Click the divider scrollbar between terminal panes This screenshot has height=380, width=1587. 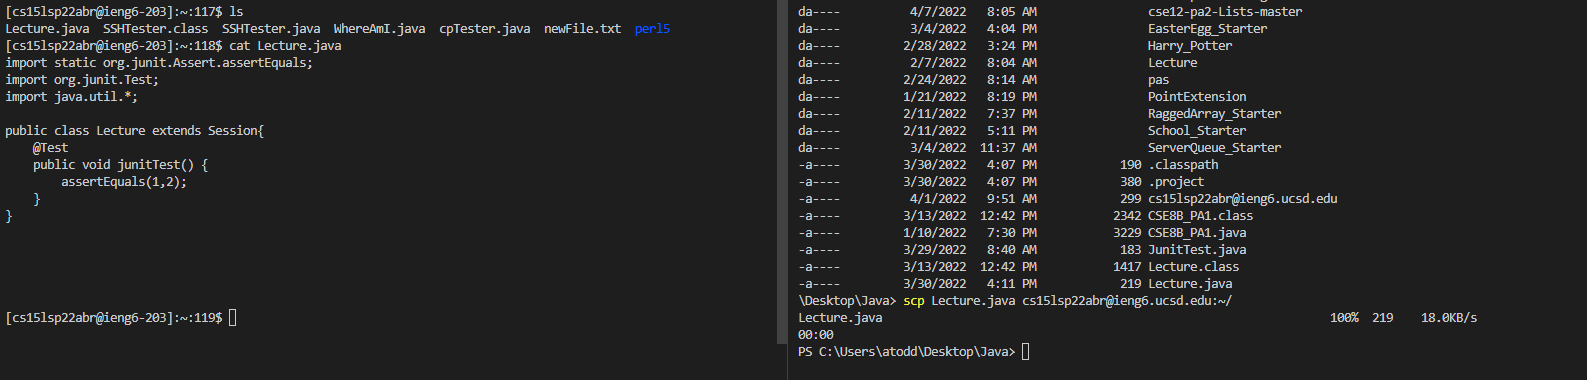point(781,172)
